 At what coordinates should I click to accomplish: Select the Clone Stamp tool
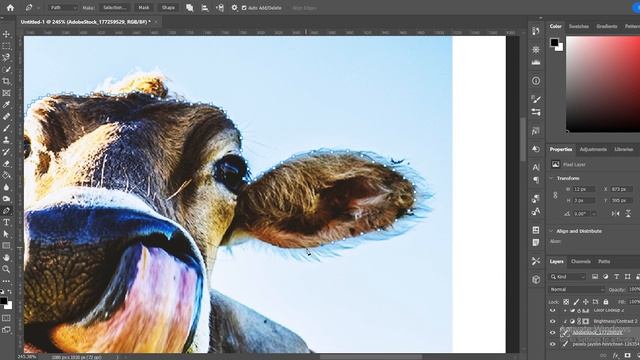(x=6, y=140)
